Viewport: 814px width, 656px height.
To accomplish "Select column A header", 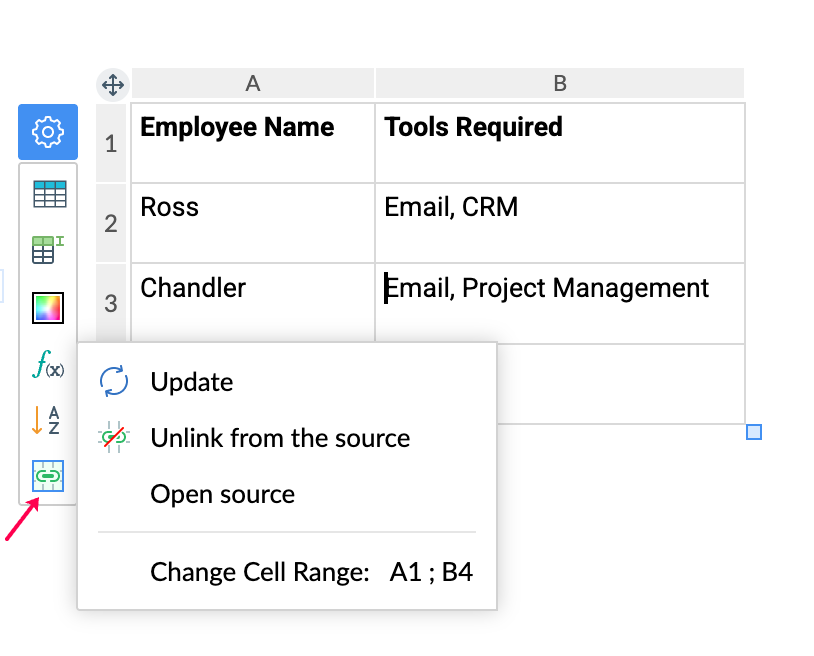I will pyautogui.click(x=253, y=84).
